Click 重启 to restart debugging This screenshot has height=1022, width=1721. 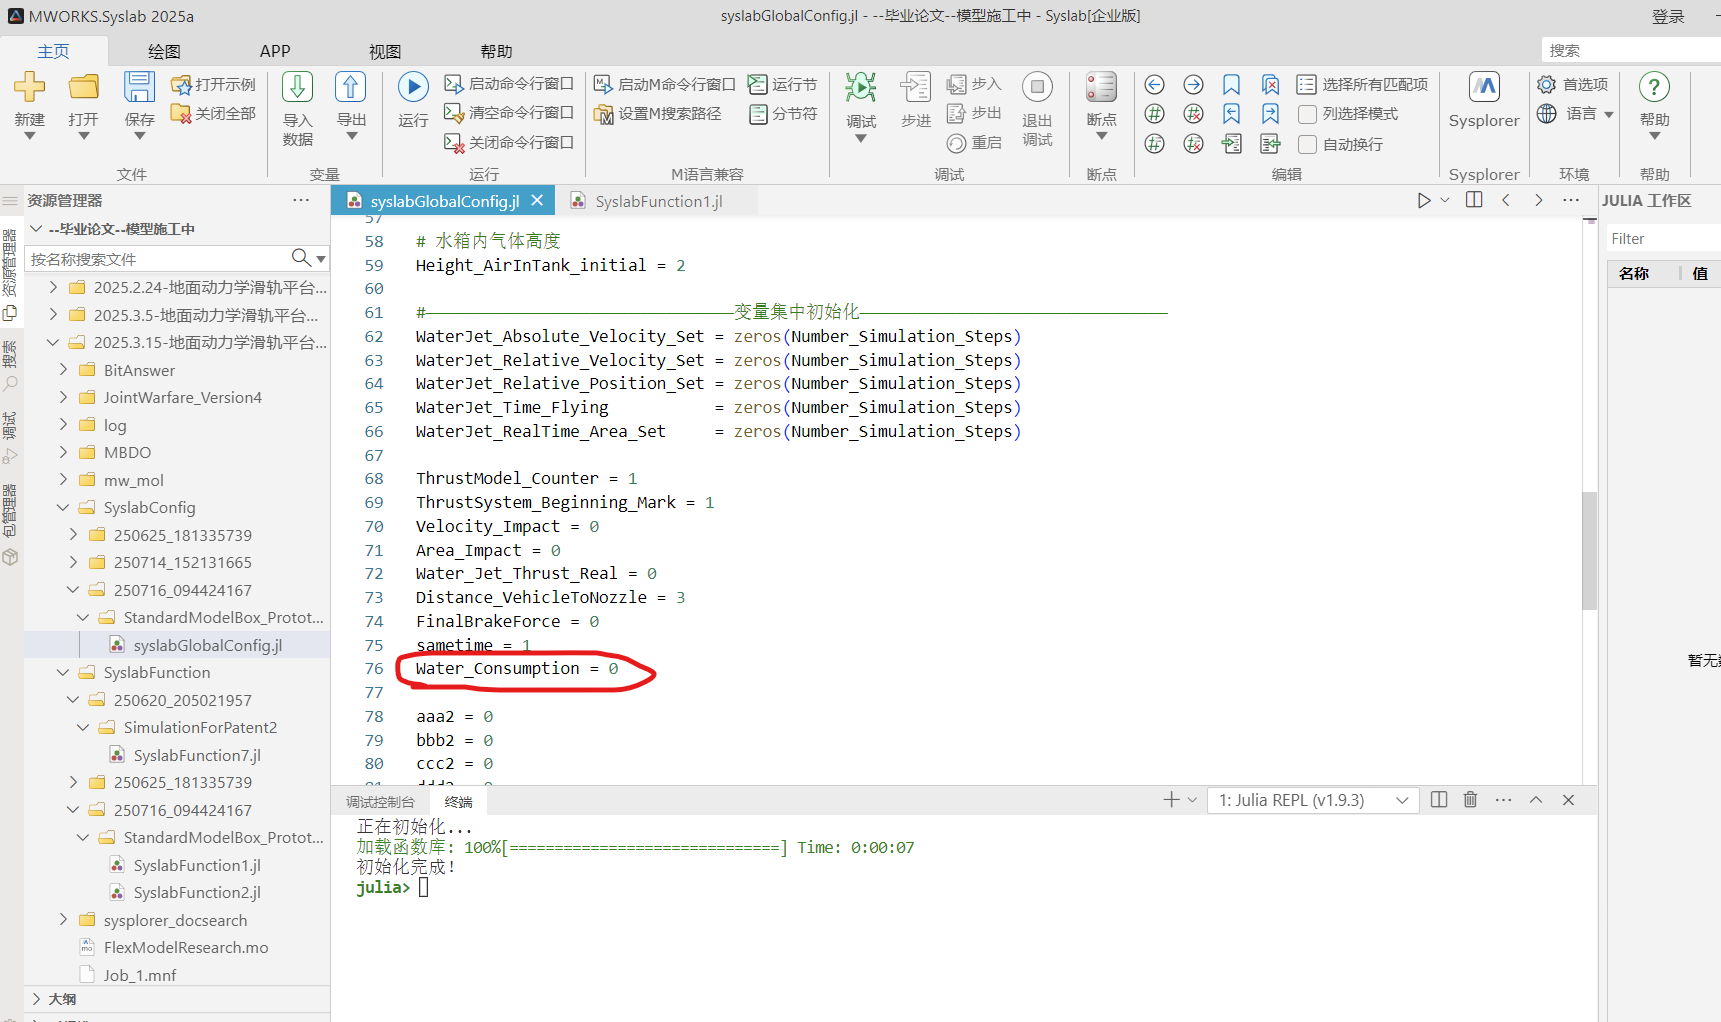click(974, 143)
